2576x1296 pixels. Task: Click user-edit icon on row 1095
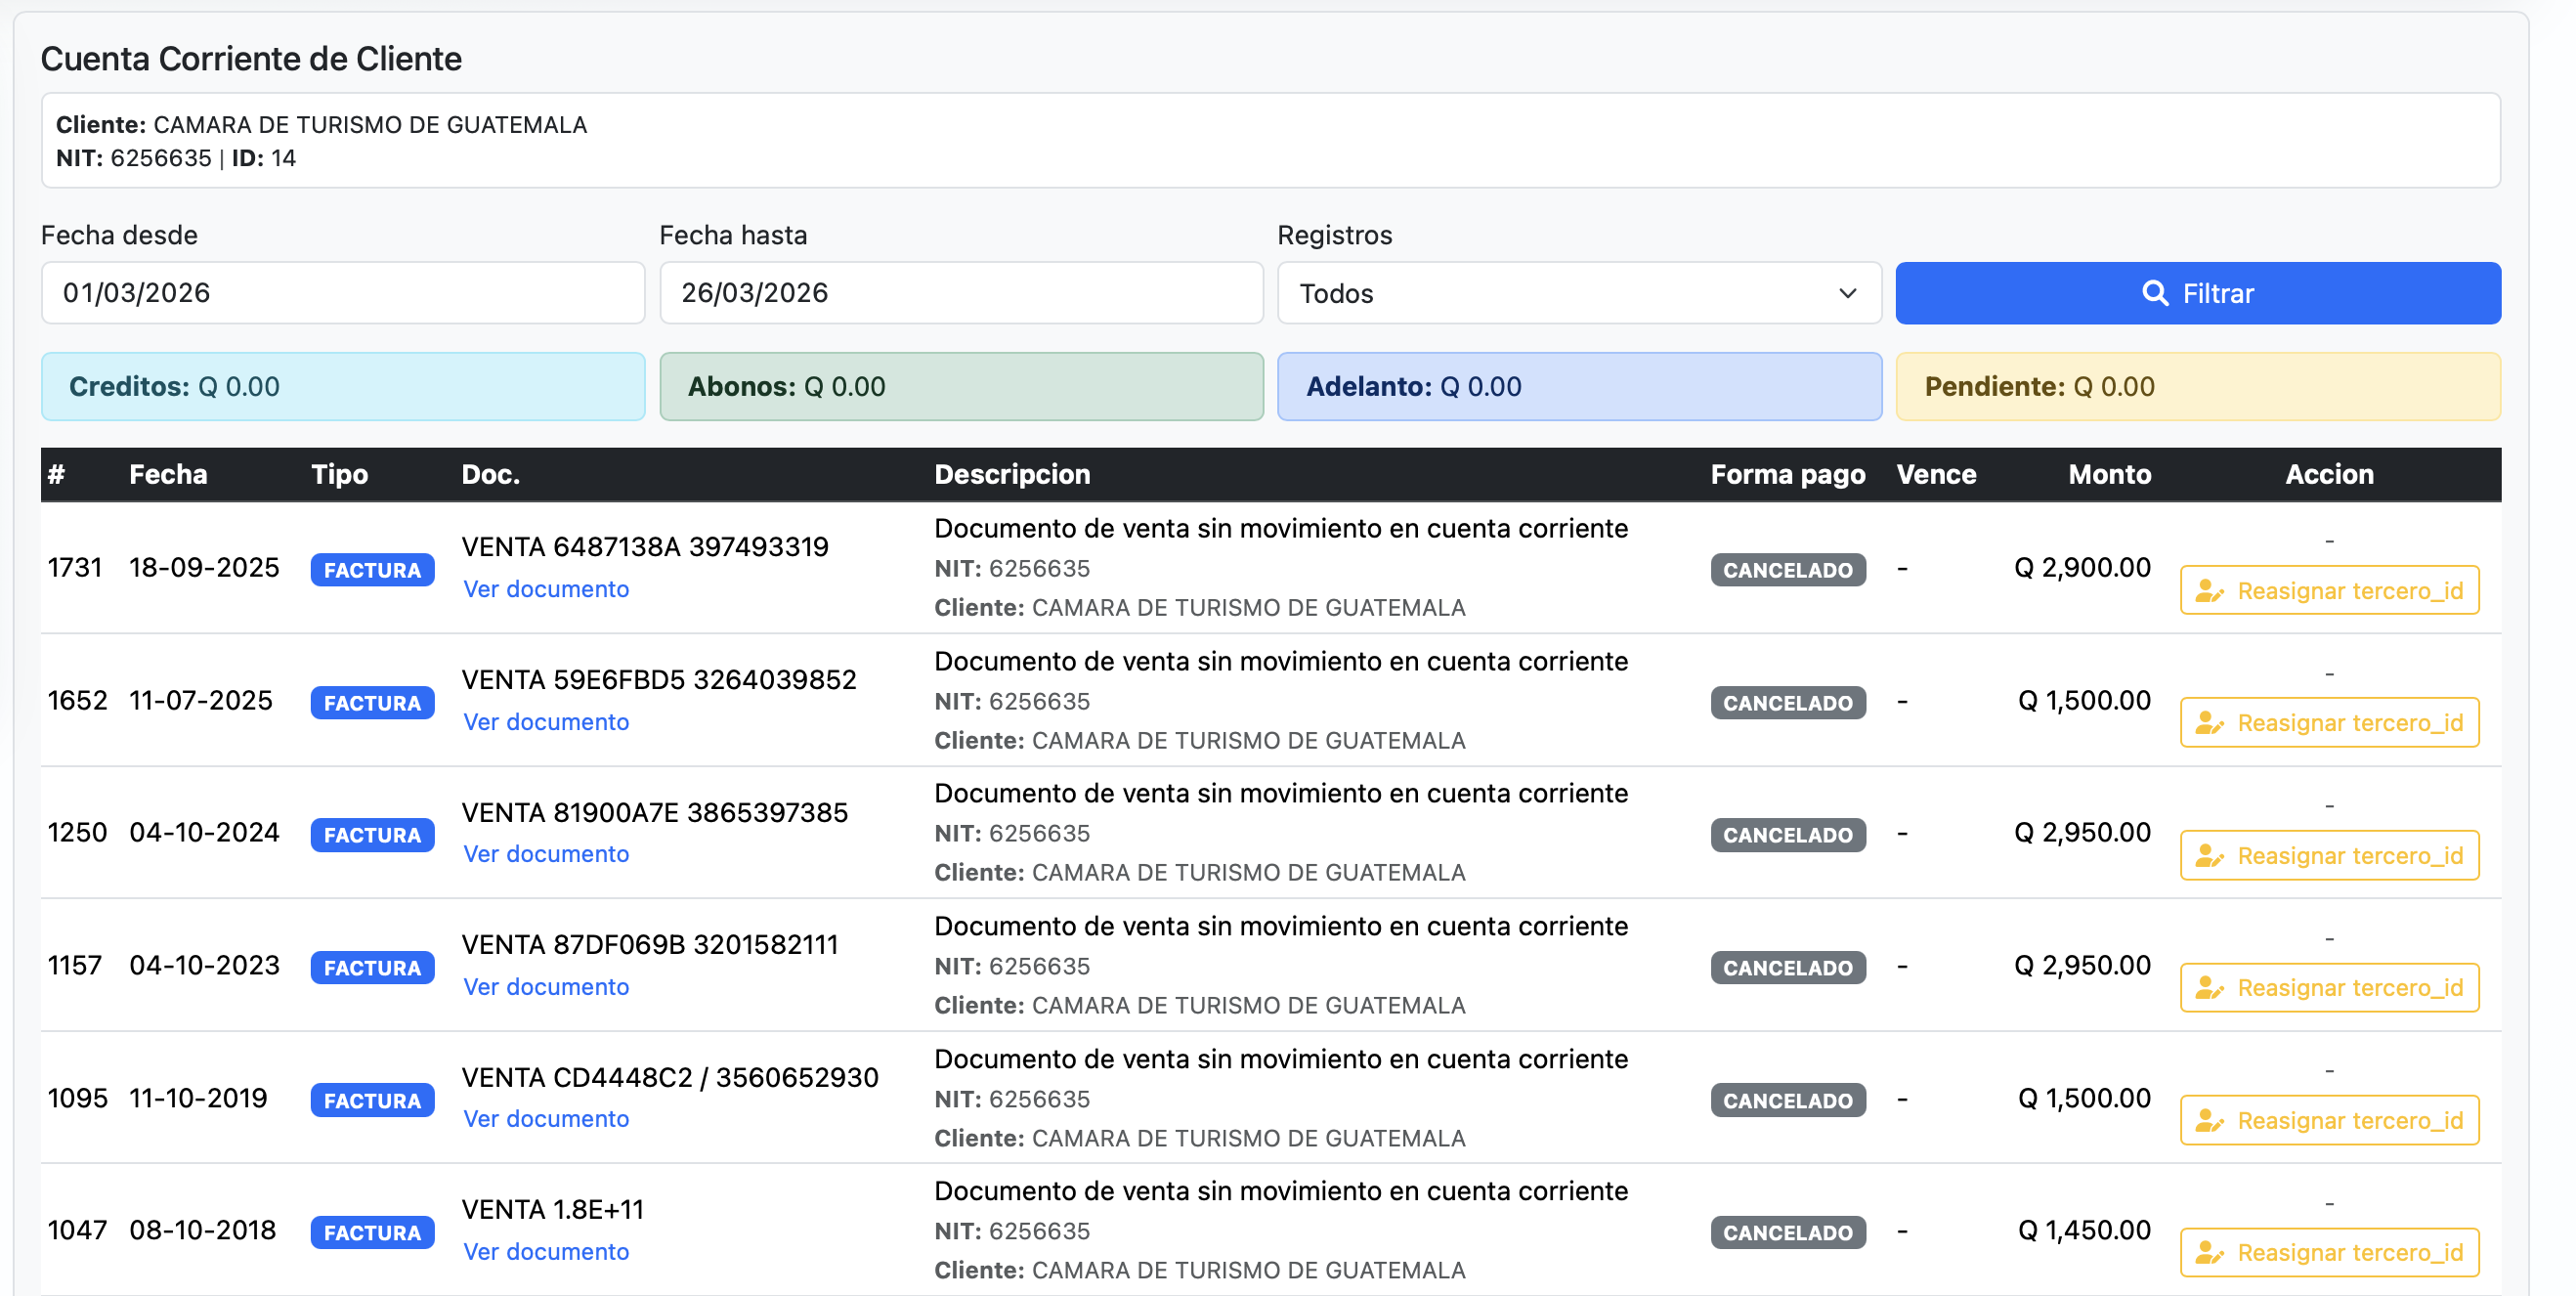[2208, 1121]
